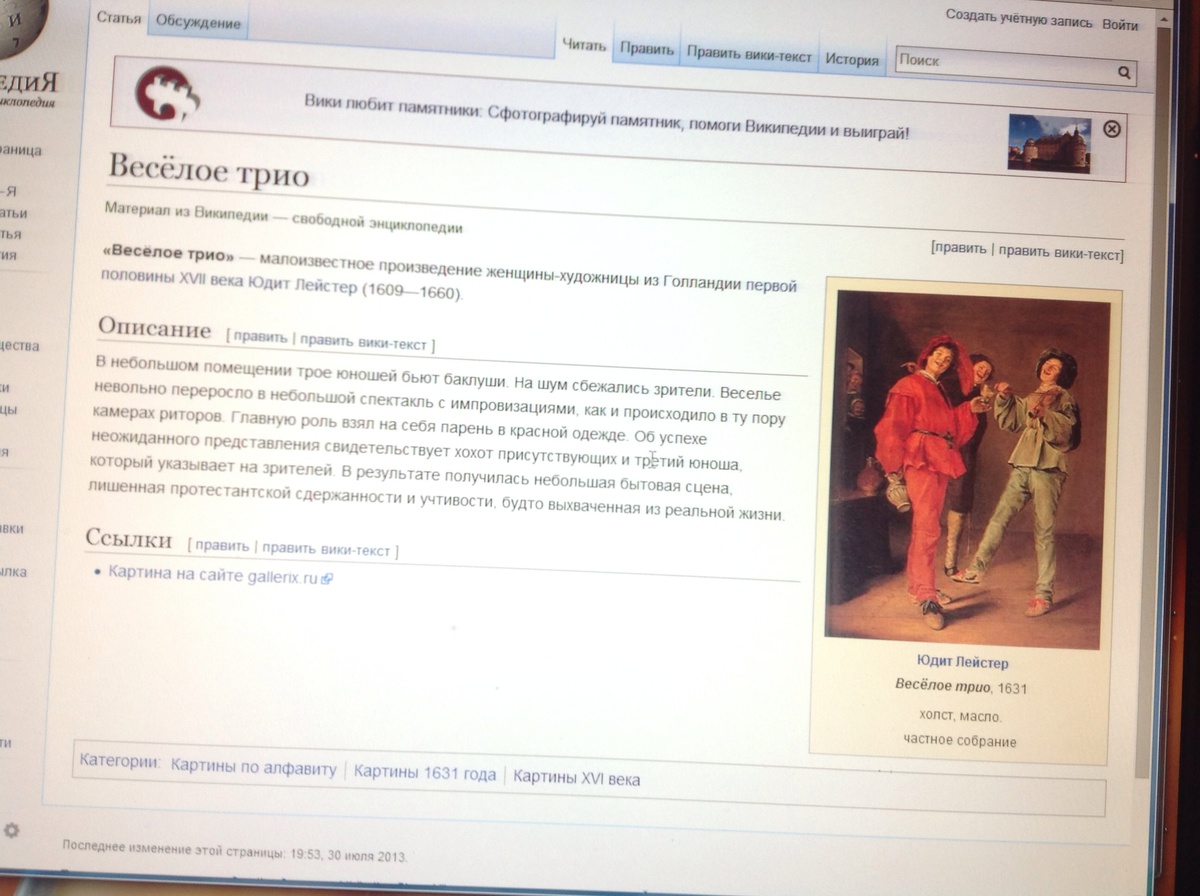This screenshot has width=1200, height=896.
Task: Open the castle photo in banner
Action: (x=1048, y=142)
